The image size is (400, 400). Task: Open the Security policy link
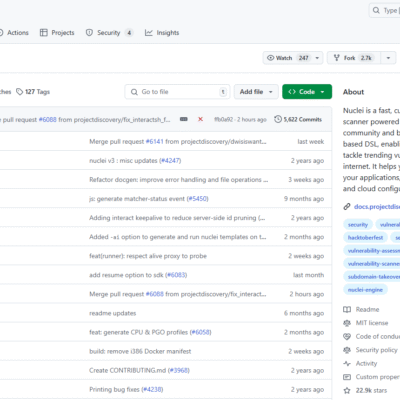click(377, 350)
